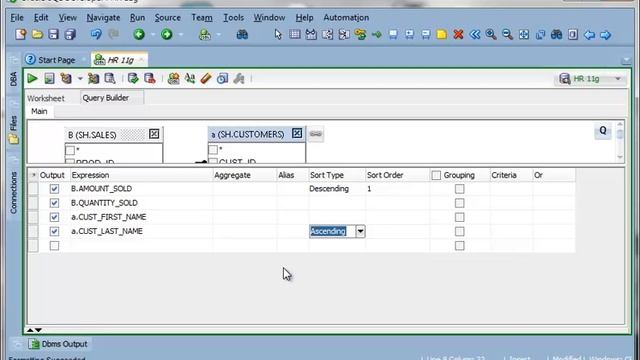The image size is (640, 360).
Task: Uncheck Output for B.AMOUNT_SOLD
Action: pyautogui.click(x=54, y=189)
